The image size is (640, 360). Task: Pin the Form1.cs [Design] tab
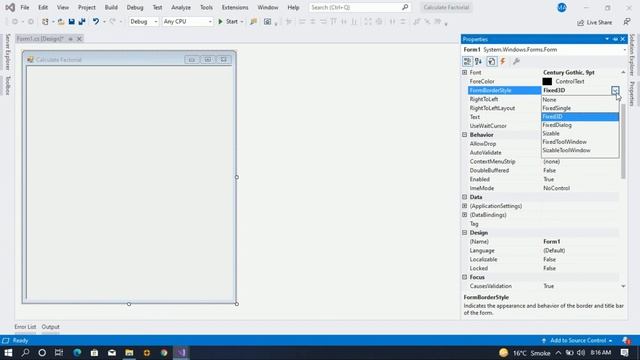(71, 39)
